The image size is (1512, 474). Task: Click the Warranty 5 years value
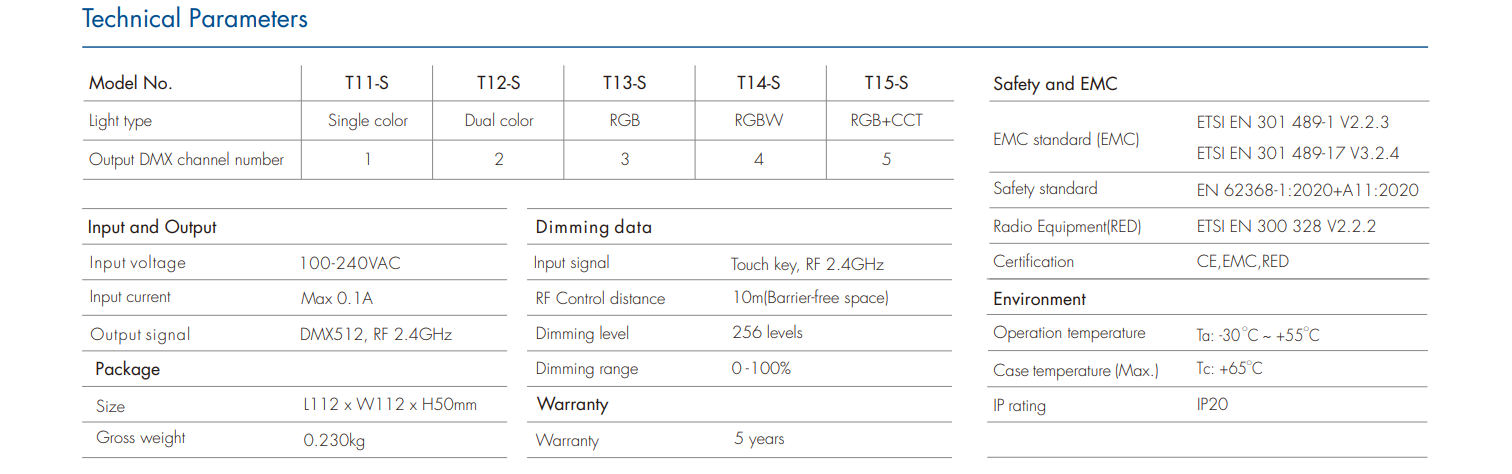coord(759,438)
